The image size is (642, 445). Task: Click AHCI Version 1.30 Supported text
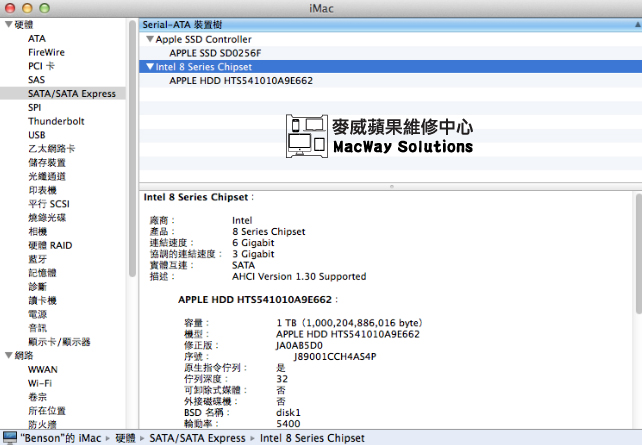point(299,277)
